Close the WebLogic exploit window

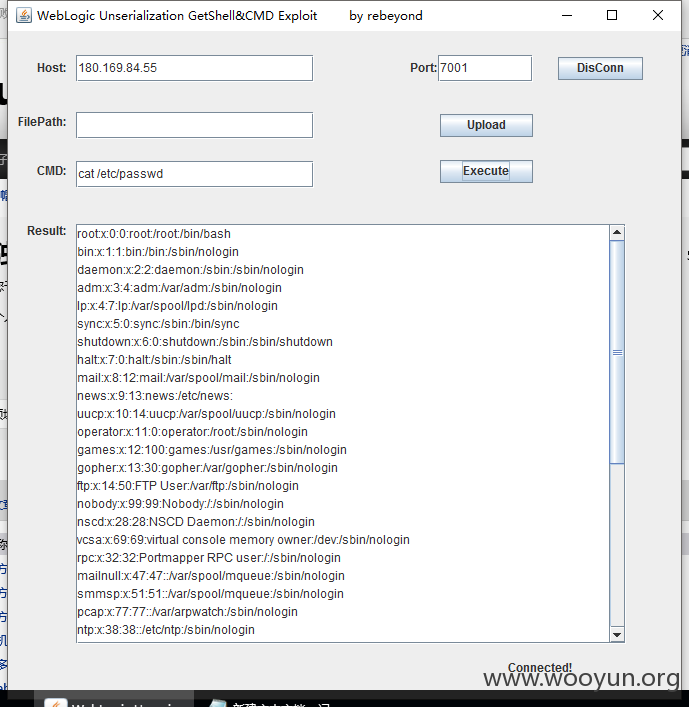[658, 15]
